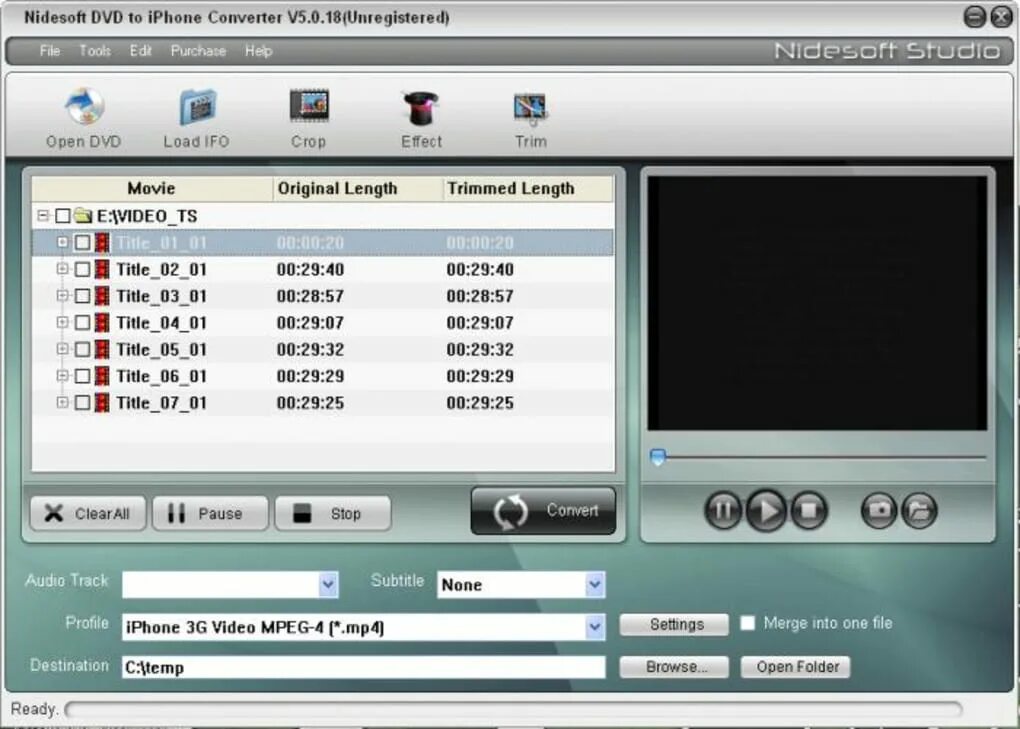Click original length 00:29:40
Viewport: 1020px width, 729px height.
pos(310,269)
